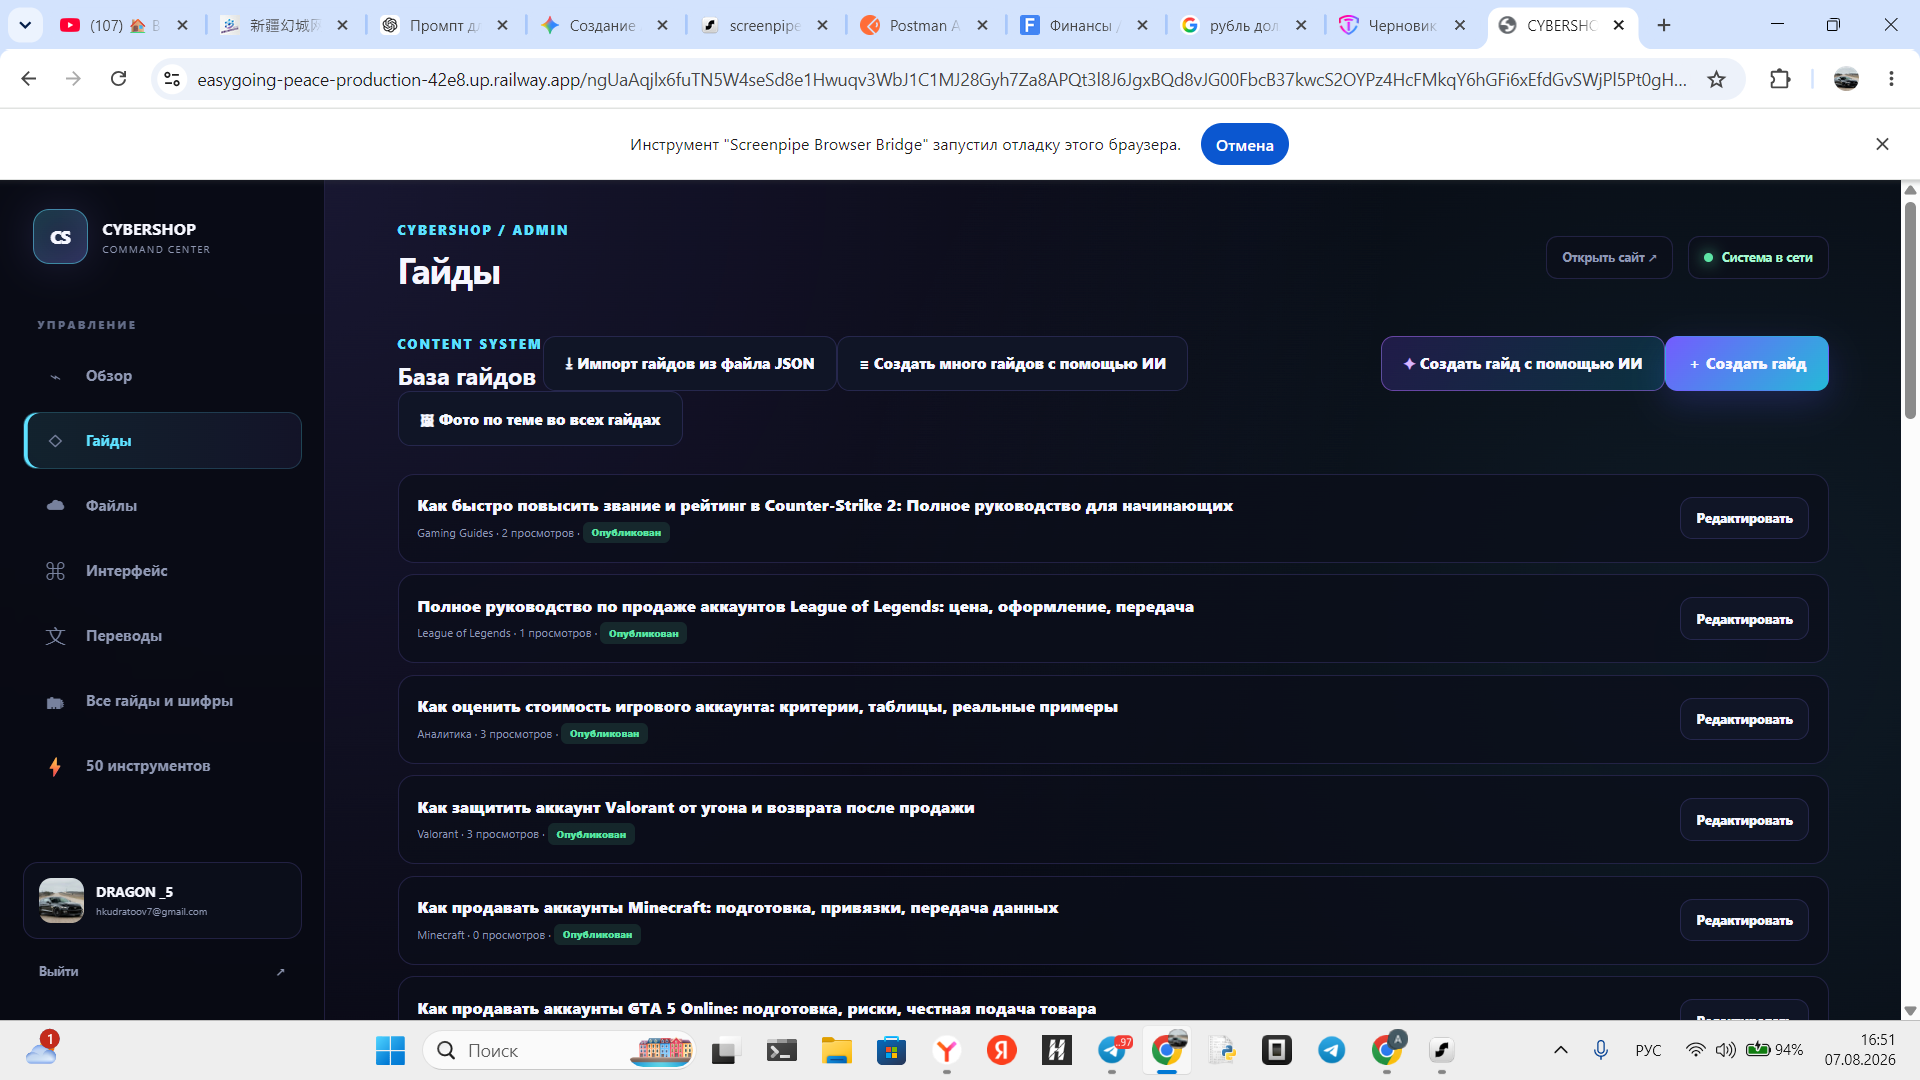Click the diamond icon beside Гайды

55,441
